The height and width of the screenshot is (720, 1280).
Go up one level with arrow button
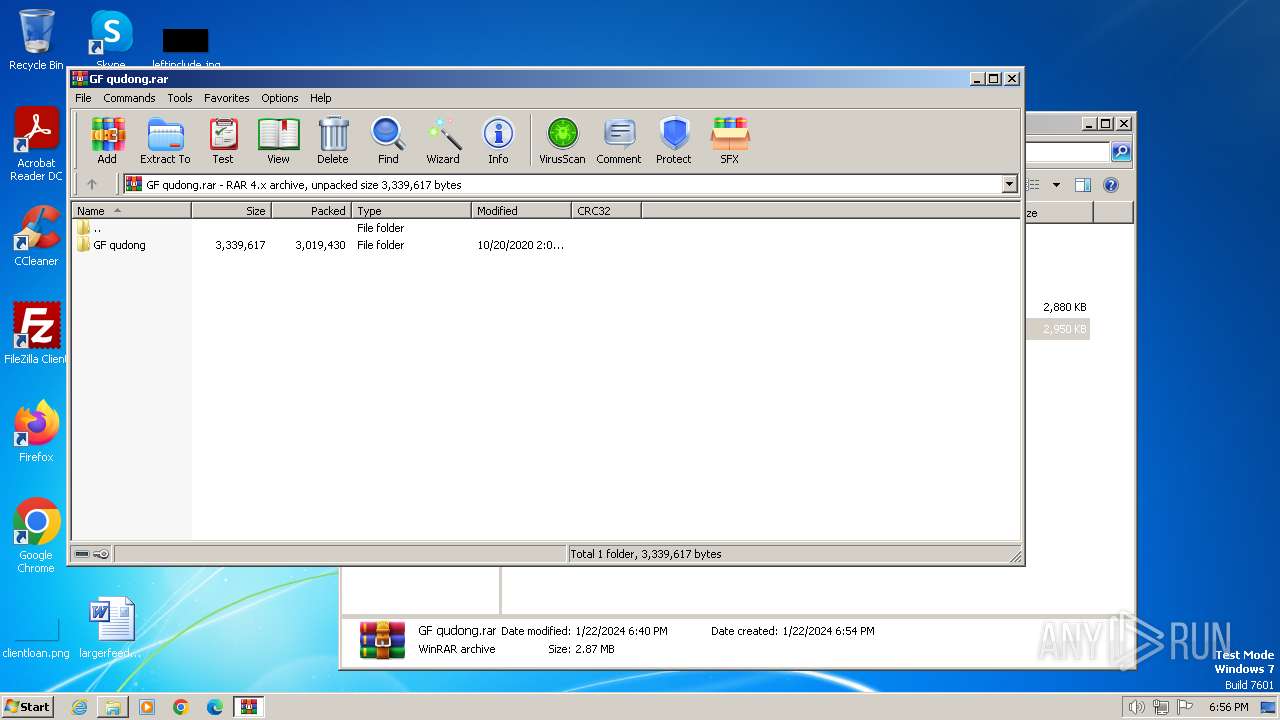(x=92, y=184)
